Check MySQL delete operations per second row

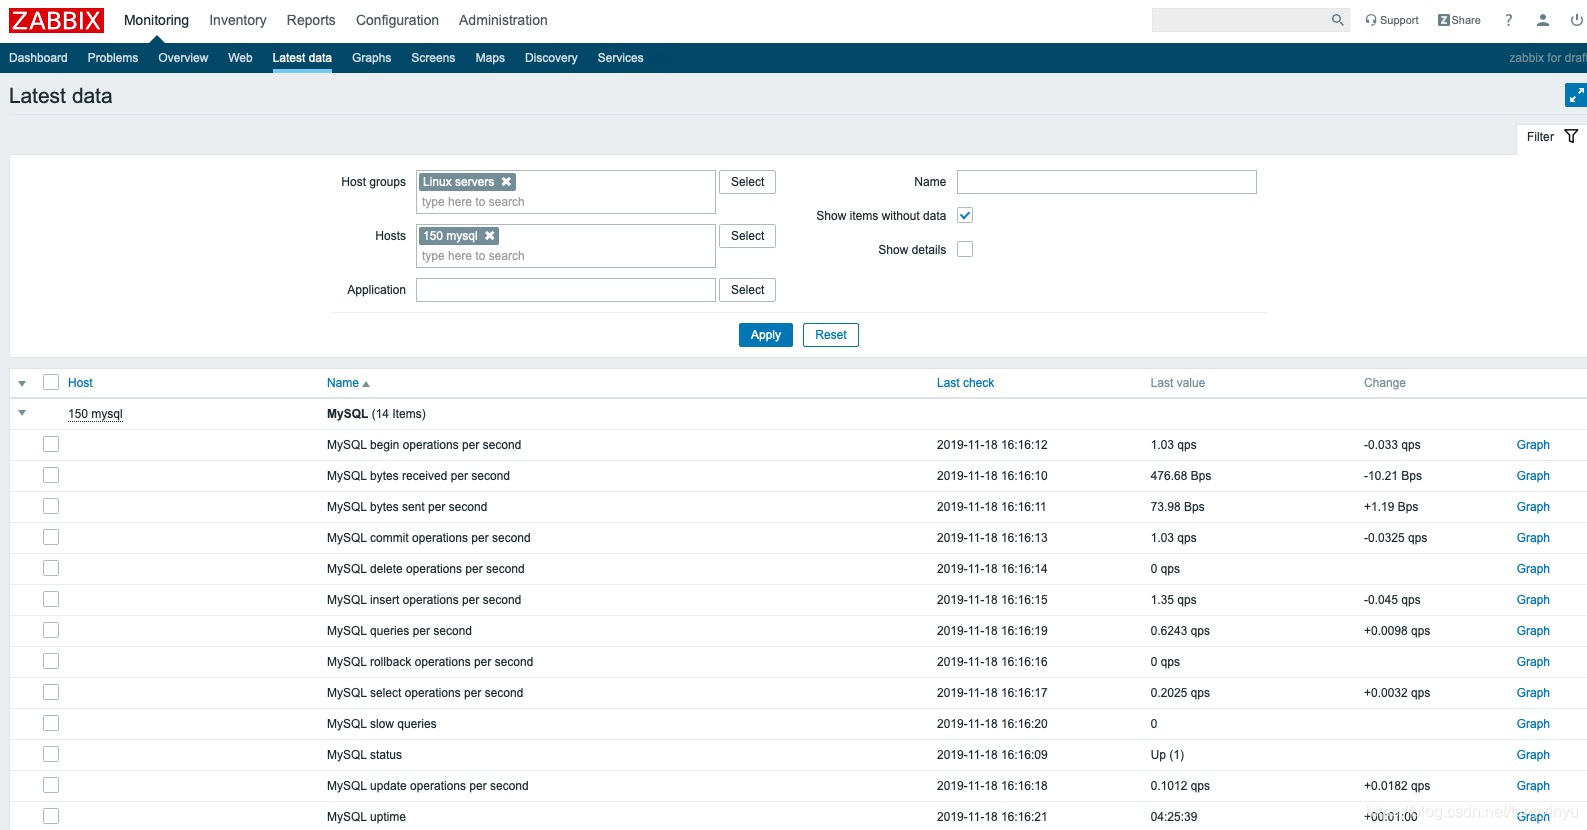pyautogui.click(x=51, y=568)
